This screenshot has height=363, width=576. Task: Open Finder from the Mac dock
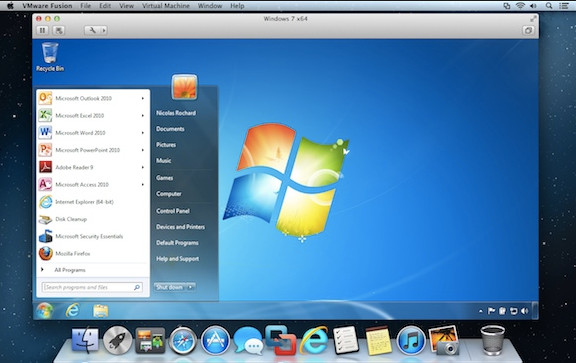tap(85, 340)
